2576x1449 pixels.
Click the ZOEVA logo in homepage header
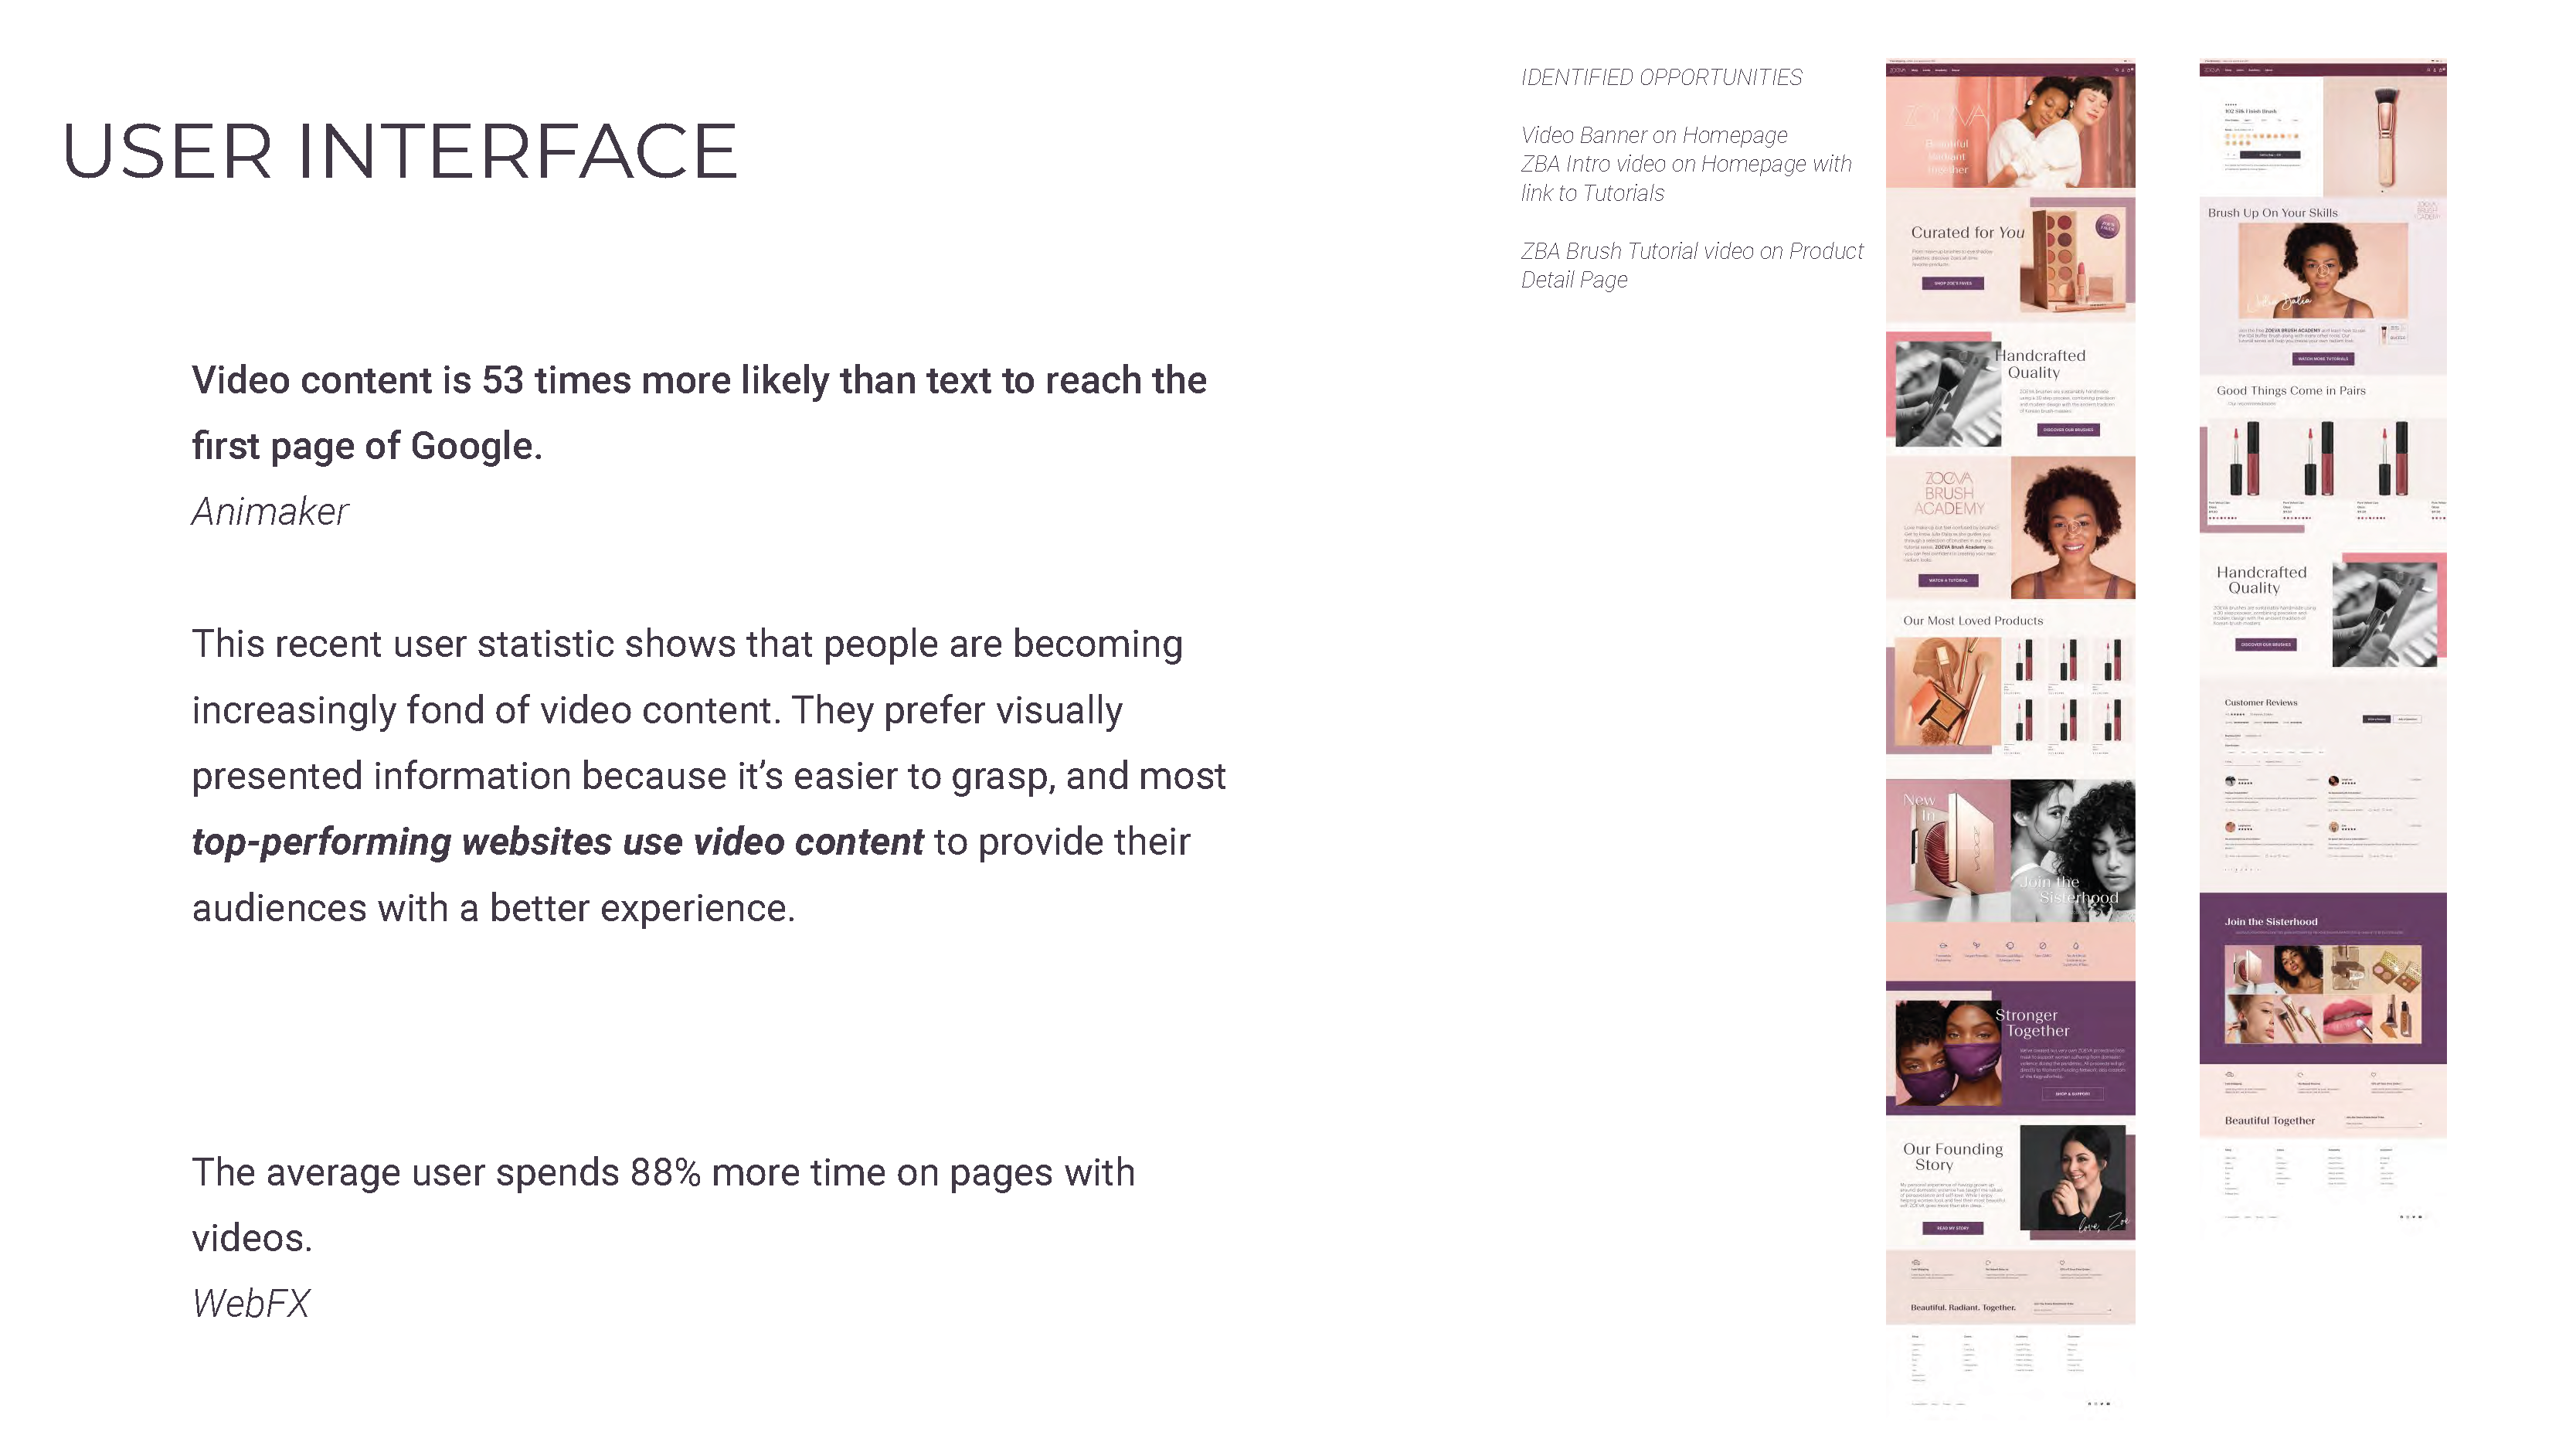tap(1897, 70)
